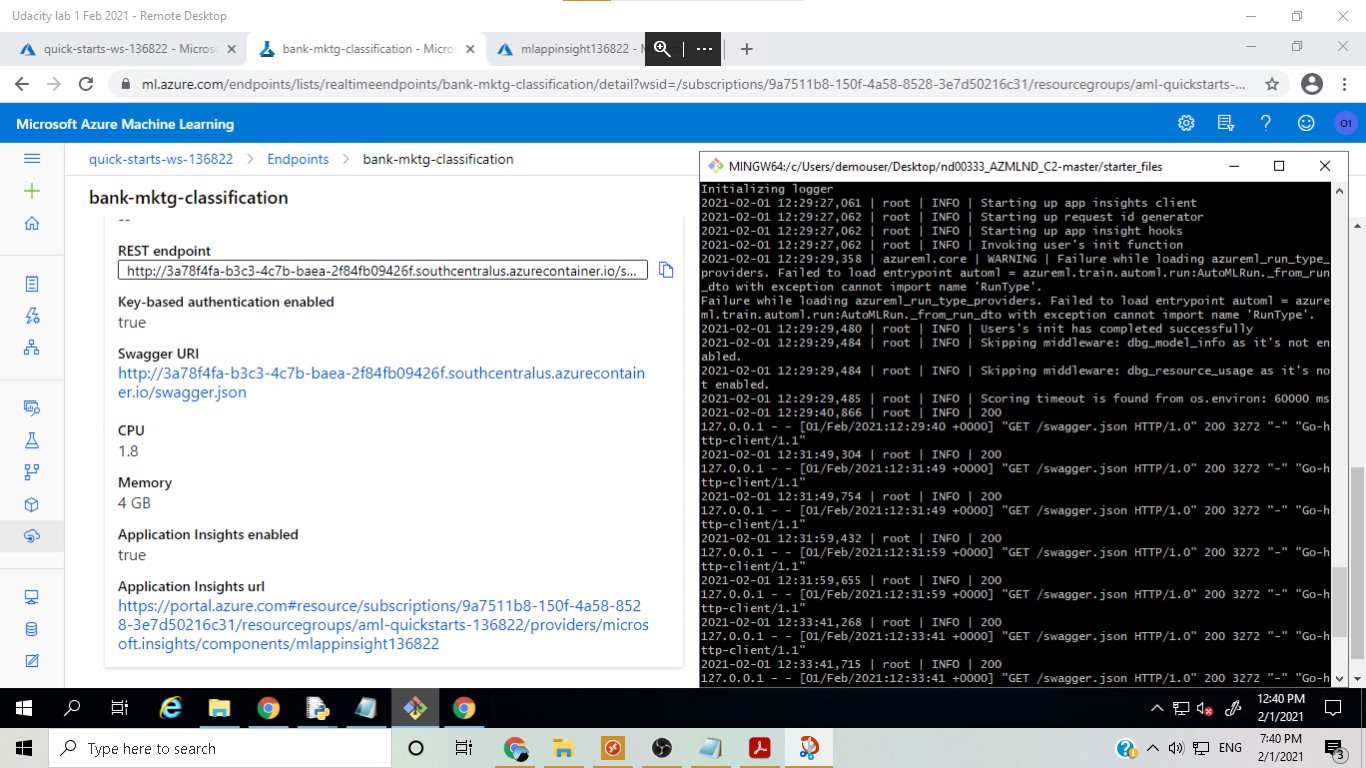The height and width of the screenshot is (768, 1366).
Task: Open the Application Insights url link
Action: coord(383,625)
